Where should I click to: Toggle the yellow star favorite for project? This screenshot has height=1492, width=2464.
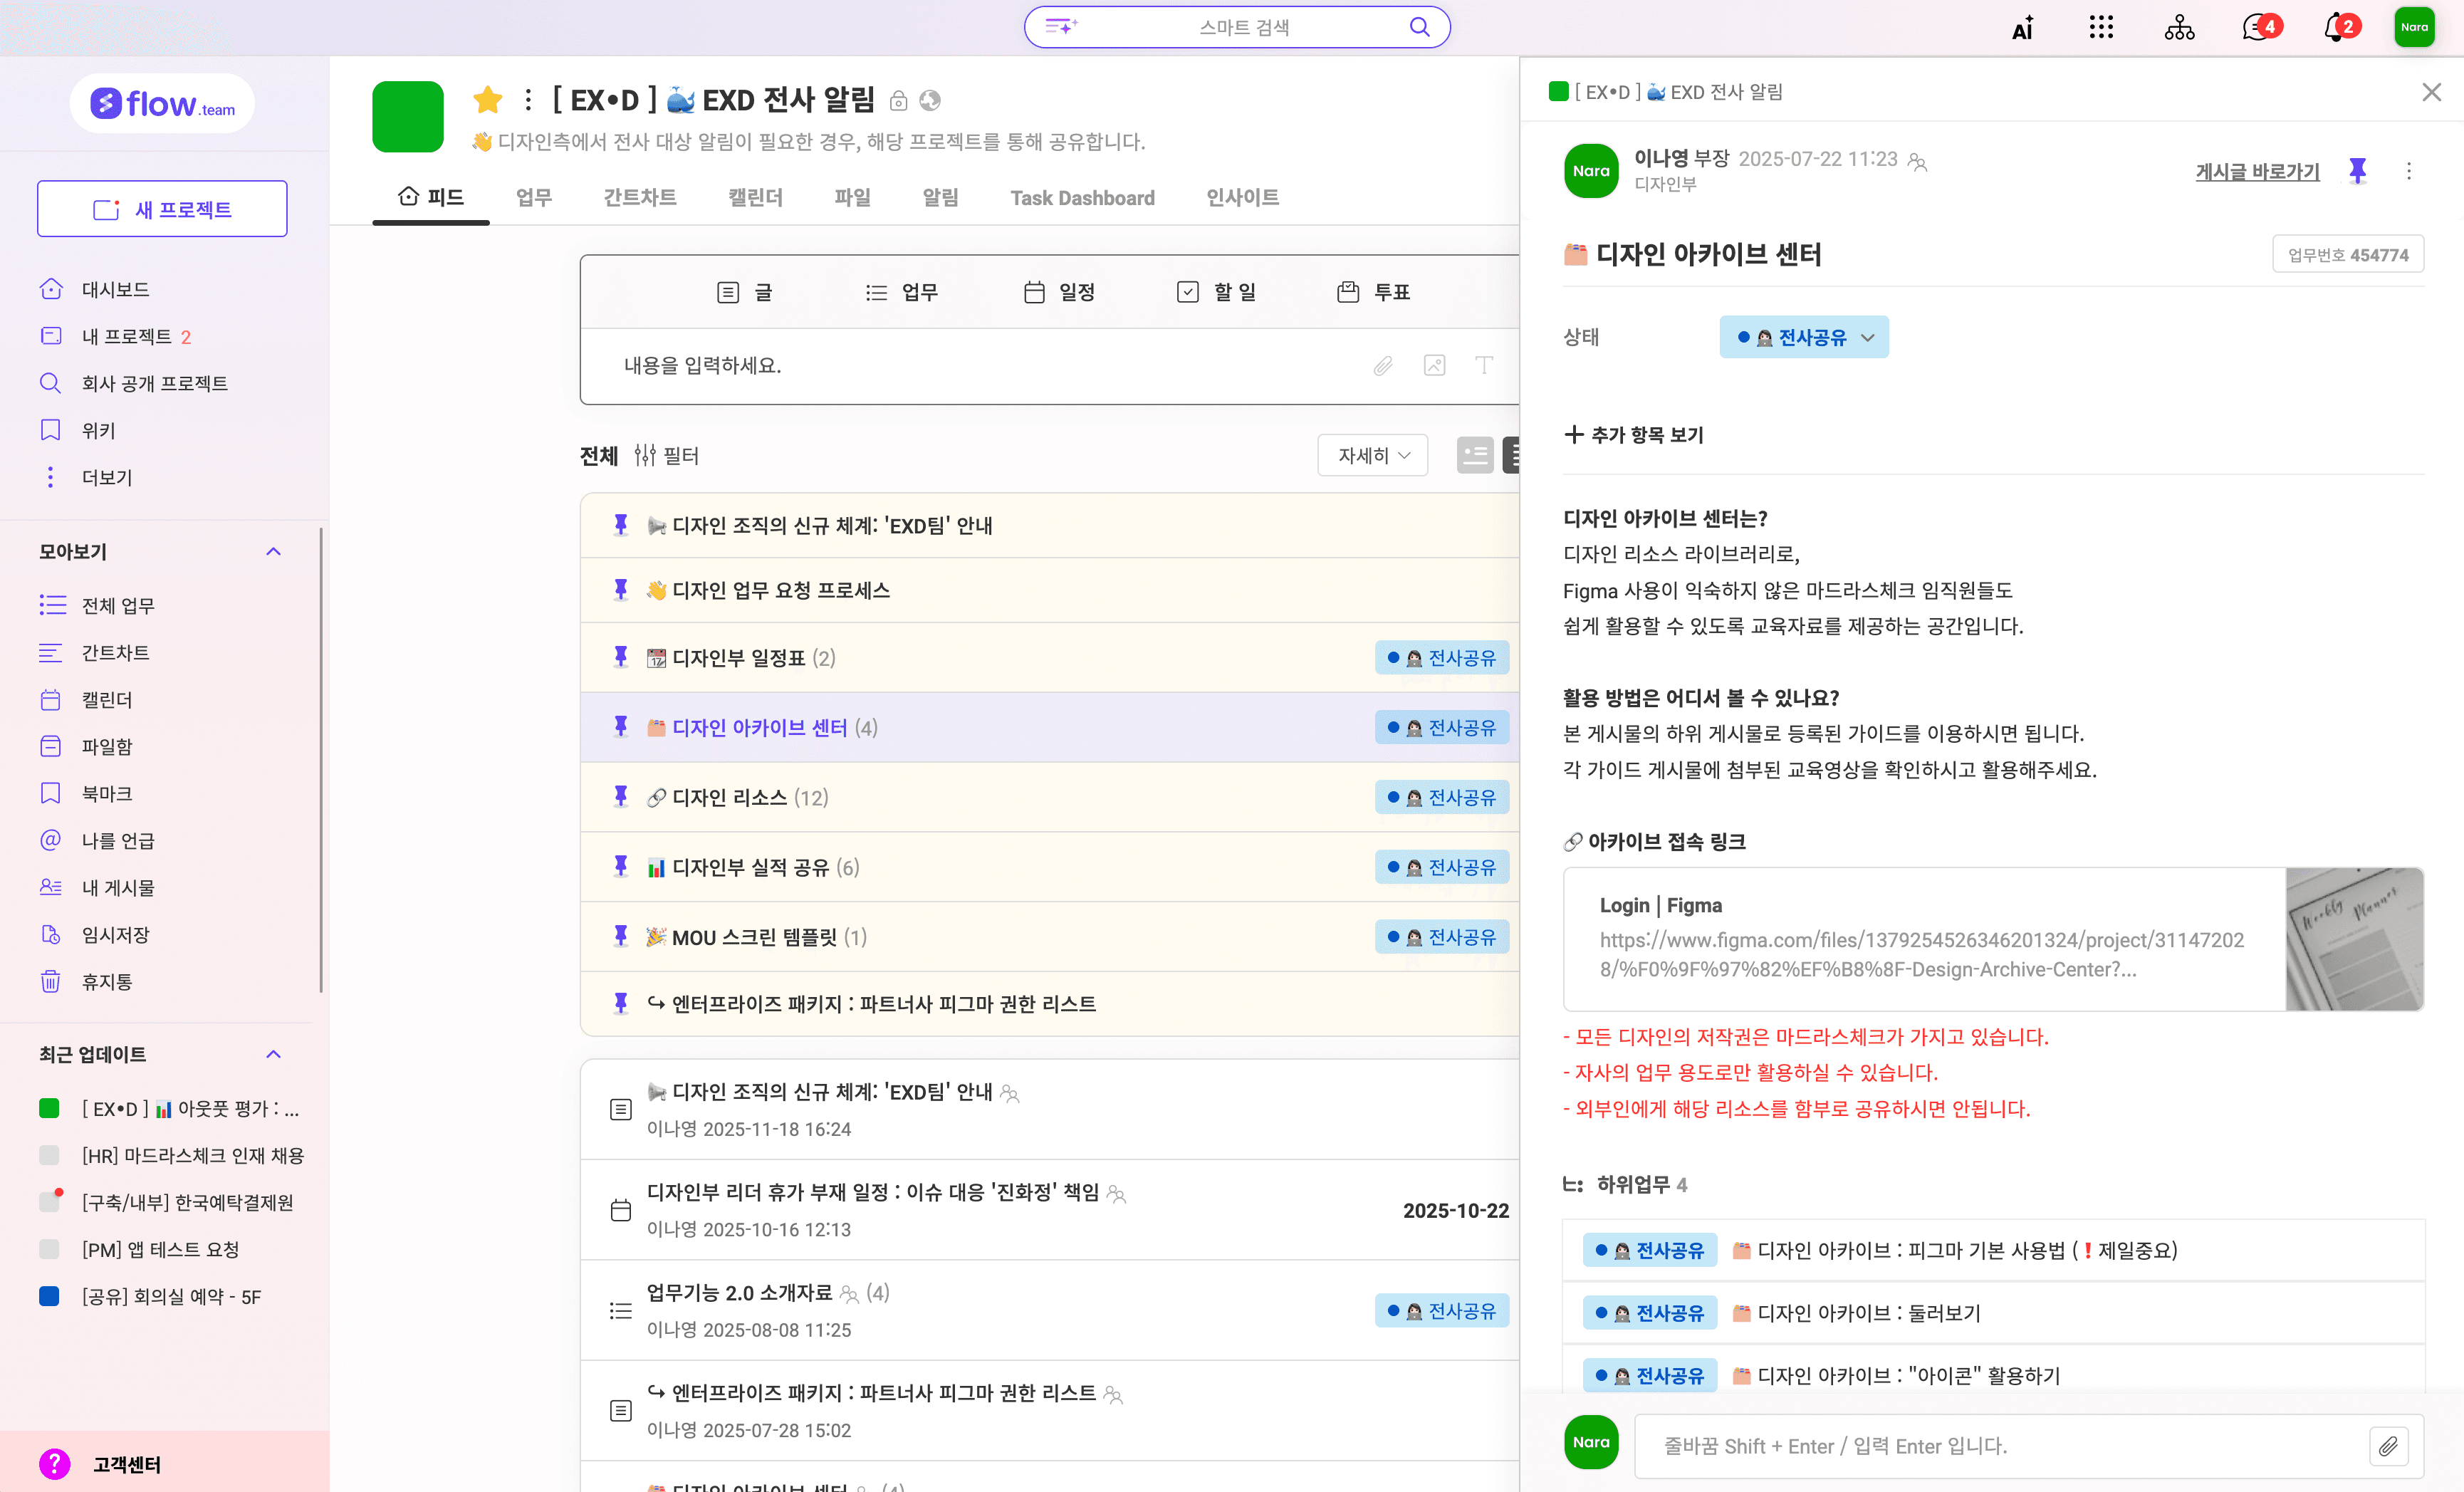pos(487,100)
